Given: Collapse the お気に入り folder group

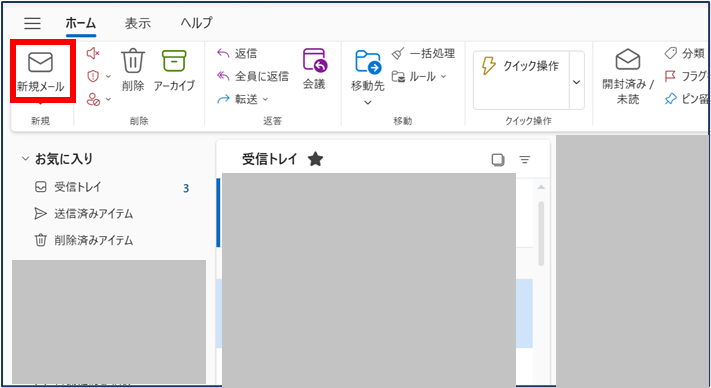Looking at the screenshot, I should coord(25,159).
